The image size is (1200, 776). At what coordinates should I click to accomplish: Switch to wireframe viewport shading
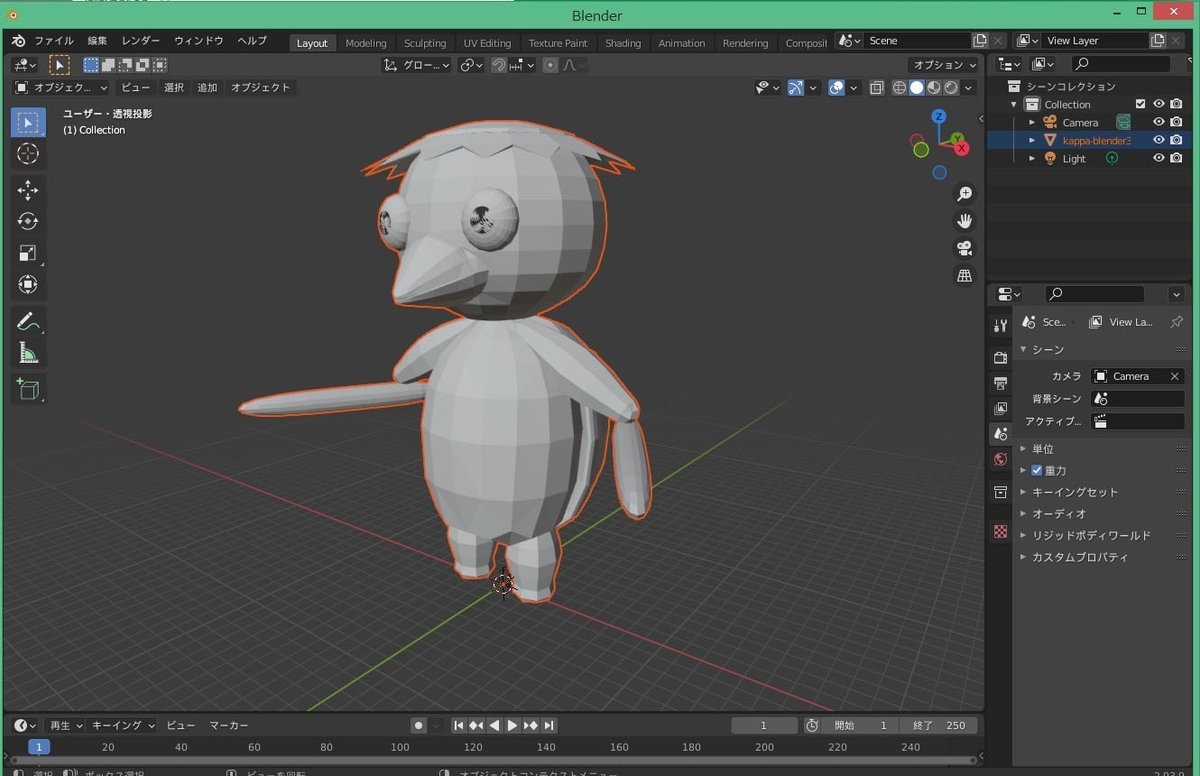pos(899,88)
